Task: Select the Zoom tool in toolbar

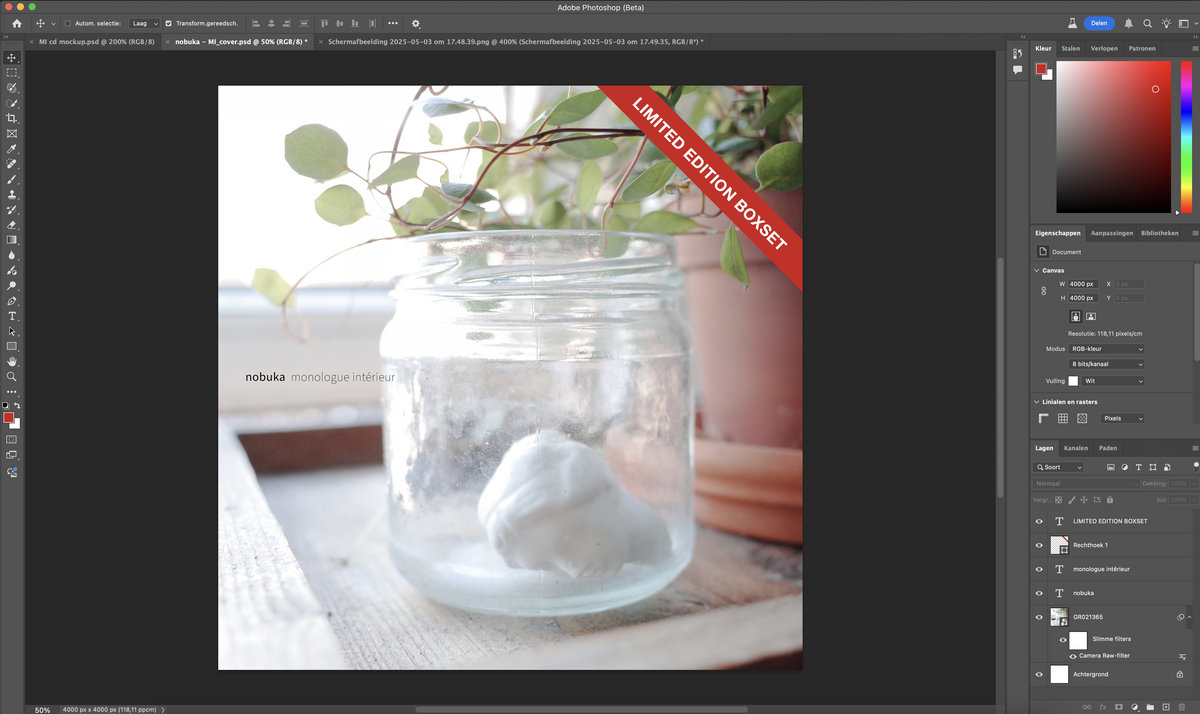Action: (x=12, y=377)
